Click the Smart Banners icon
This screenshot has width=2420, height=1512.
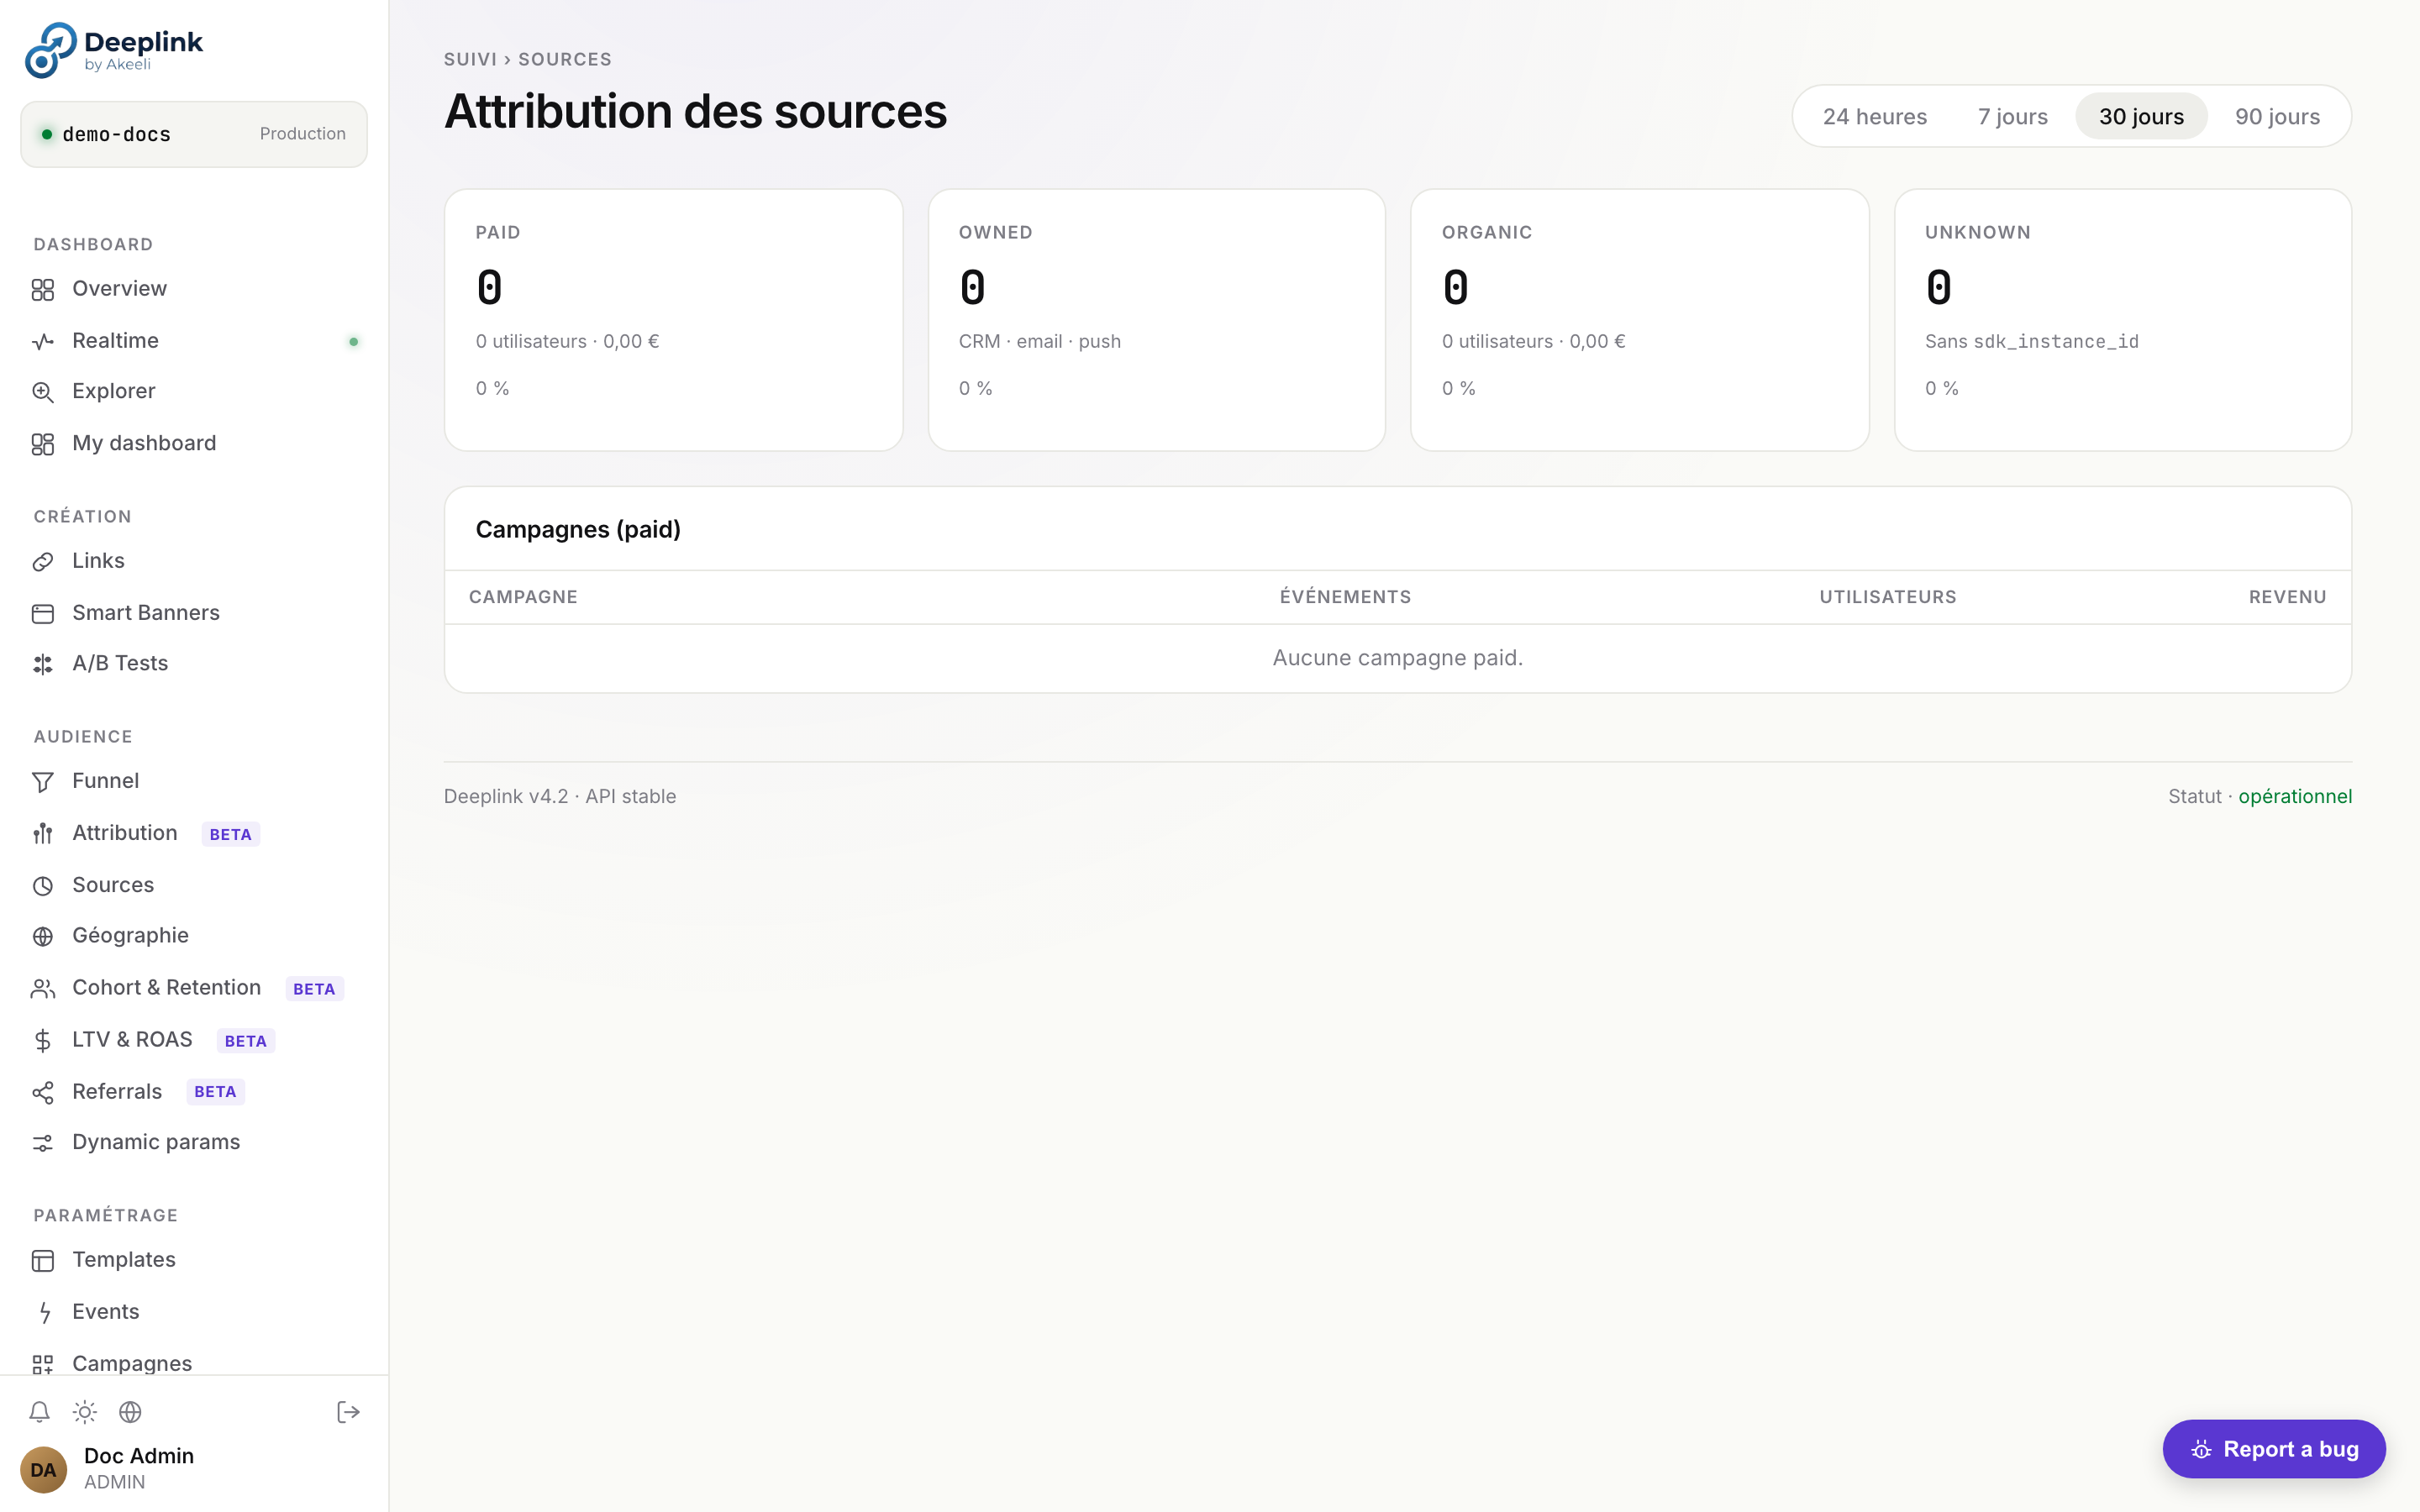coord(42,614)
